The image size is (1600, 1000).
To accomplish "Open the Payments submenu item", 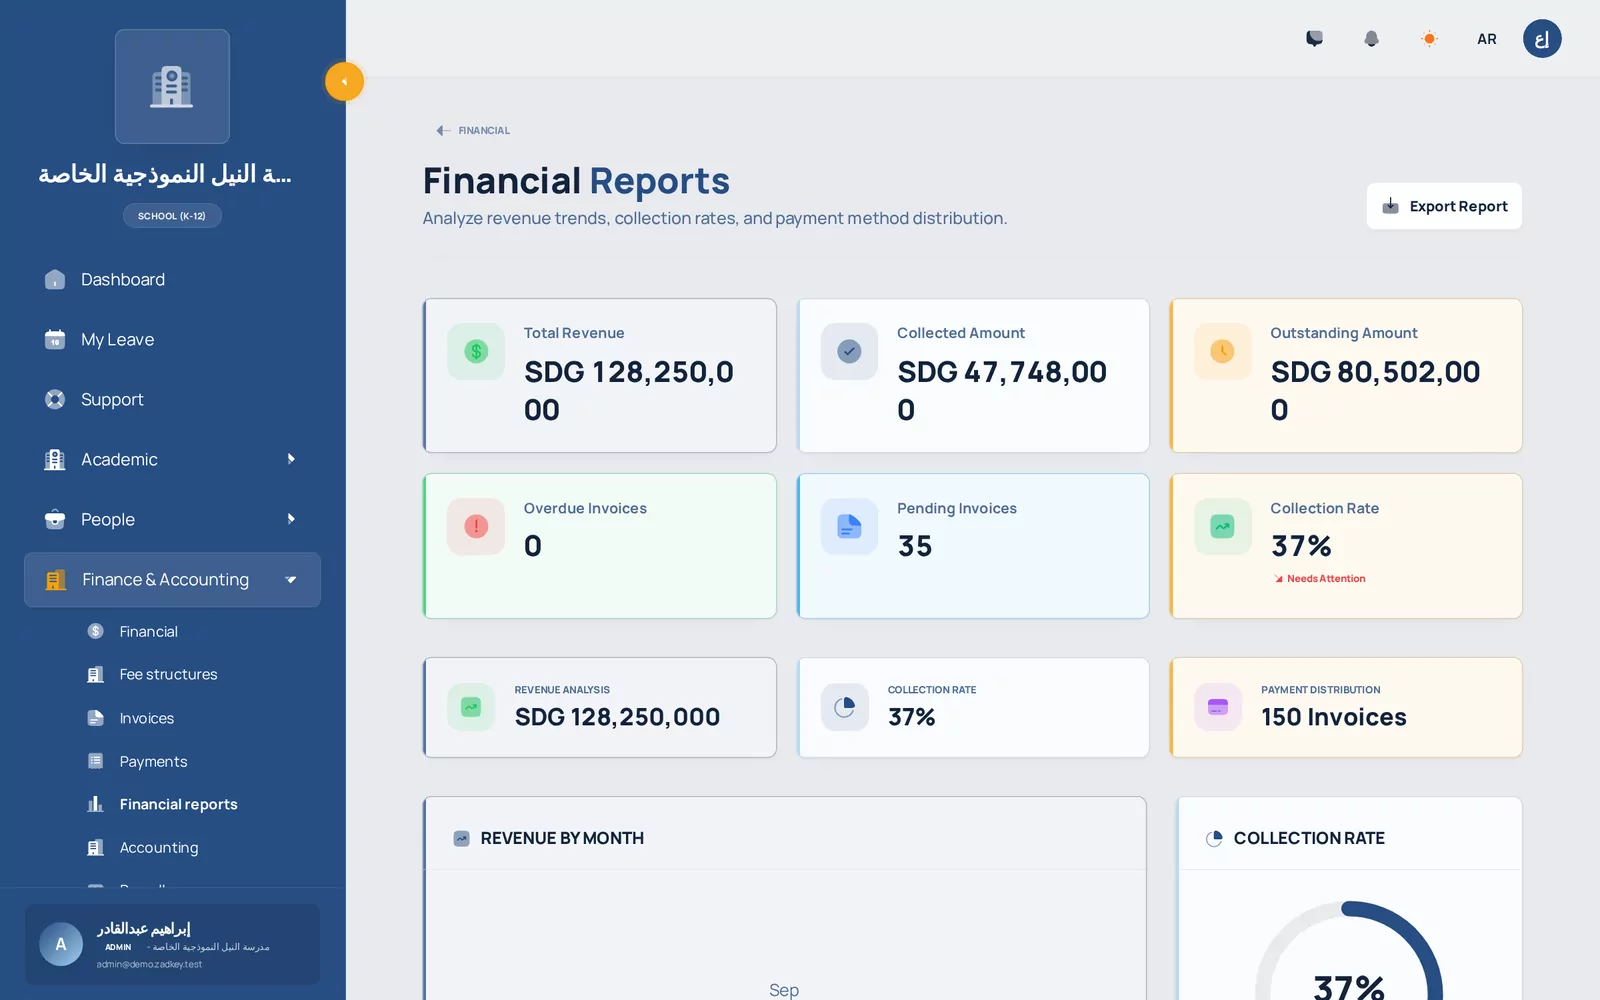I will (x=153, y=762).
